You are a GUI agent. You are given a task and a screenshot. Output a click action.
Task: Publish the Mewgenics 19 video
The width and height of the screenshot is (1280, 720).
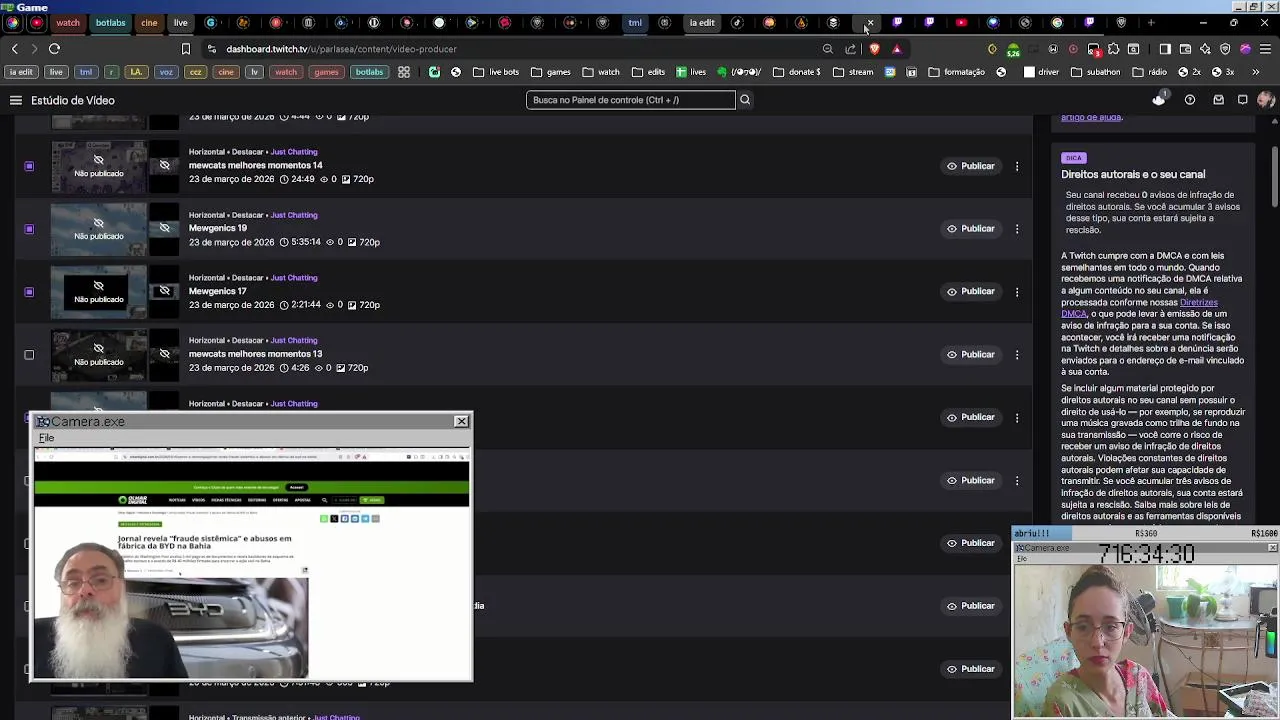pos(971,229)
